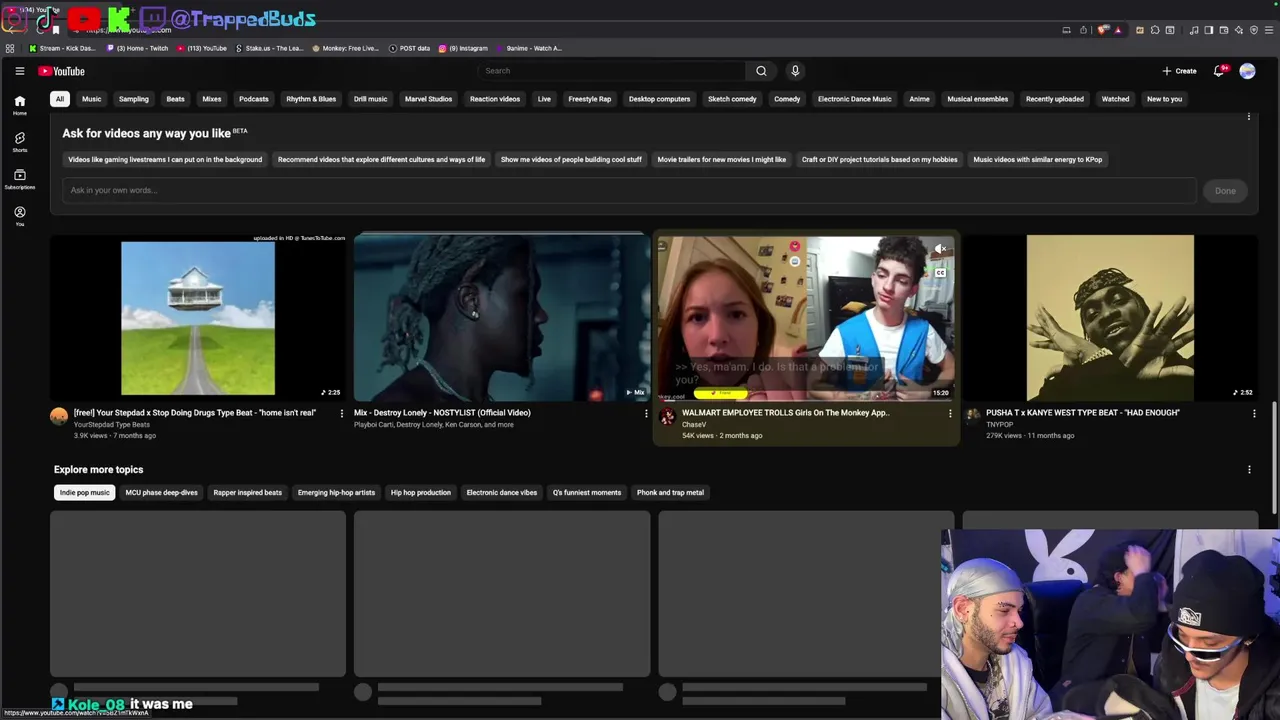Go to YouTube home via logo
Image resolution: width=1280 pixels, height=720 pixels.
point(61,71)
